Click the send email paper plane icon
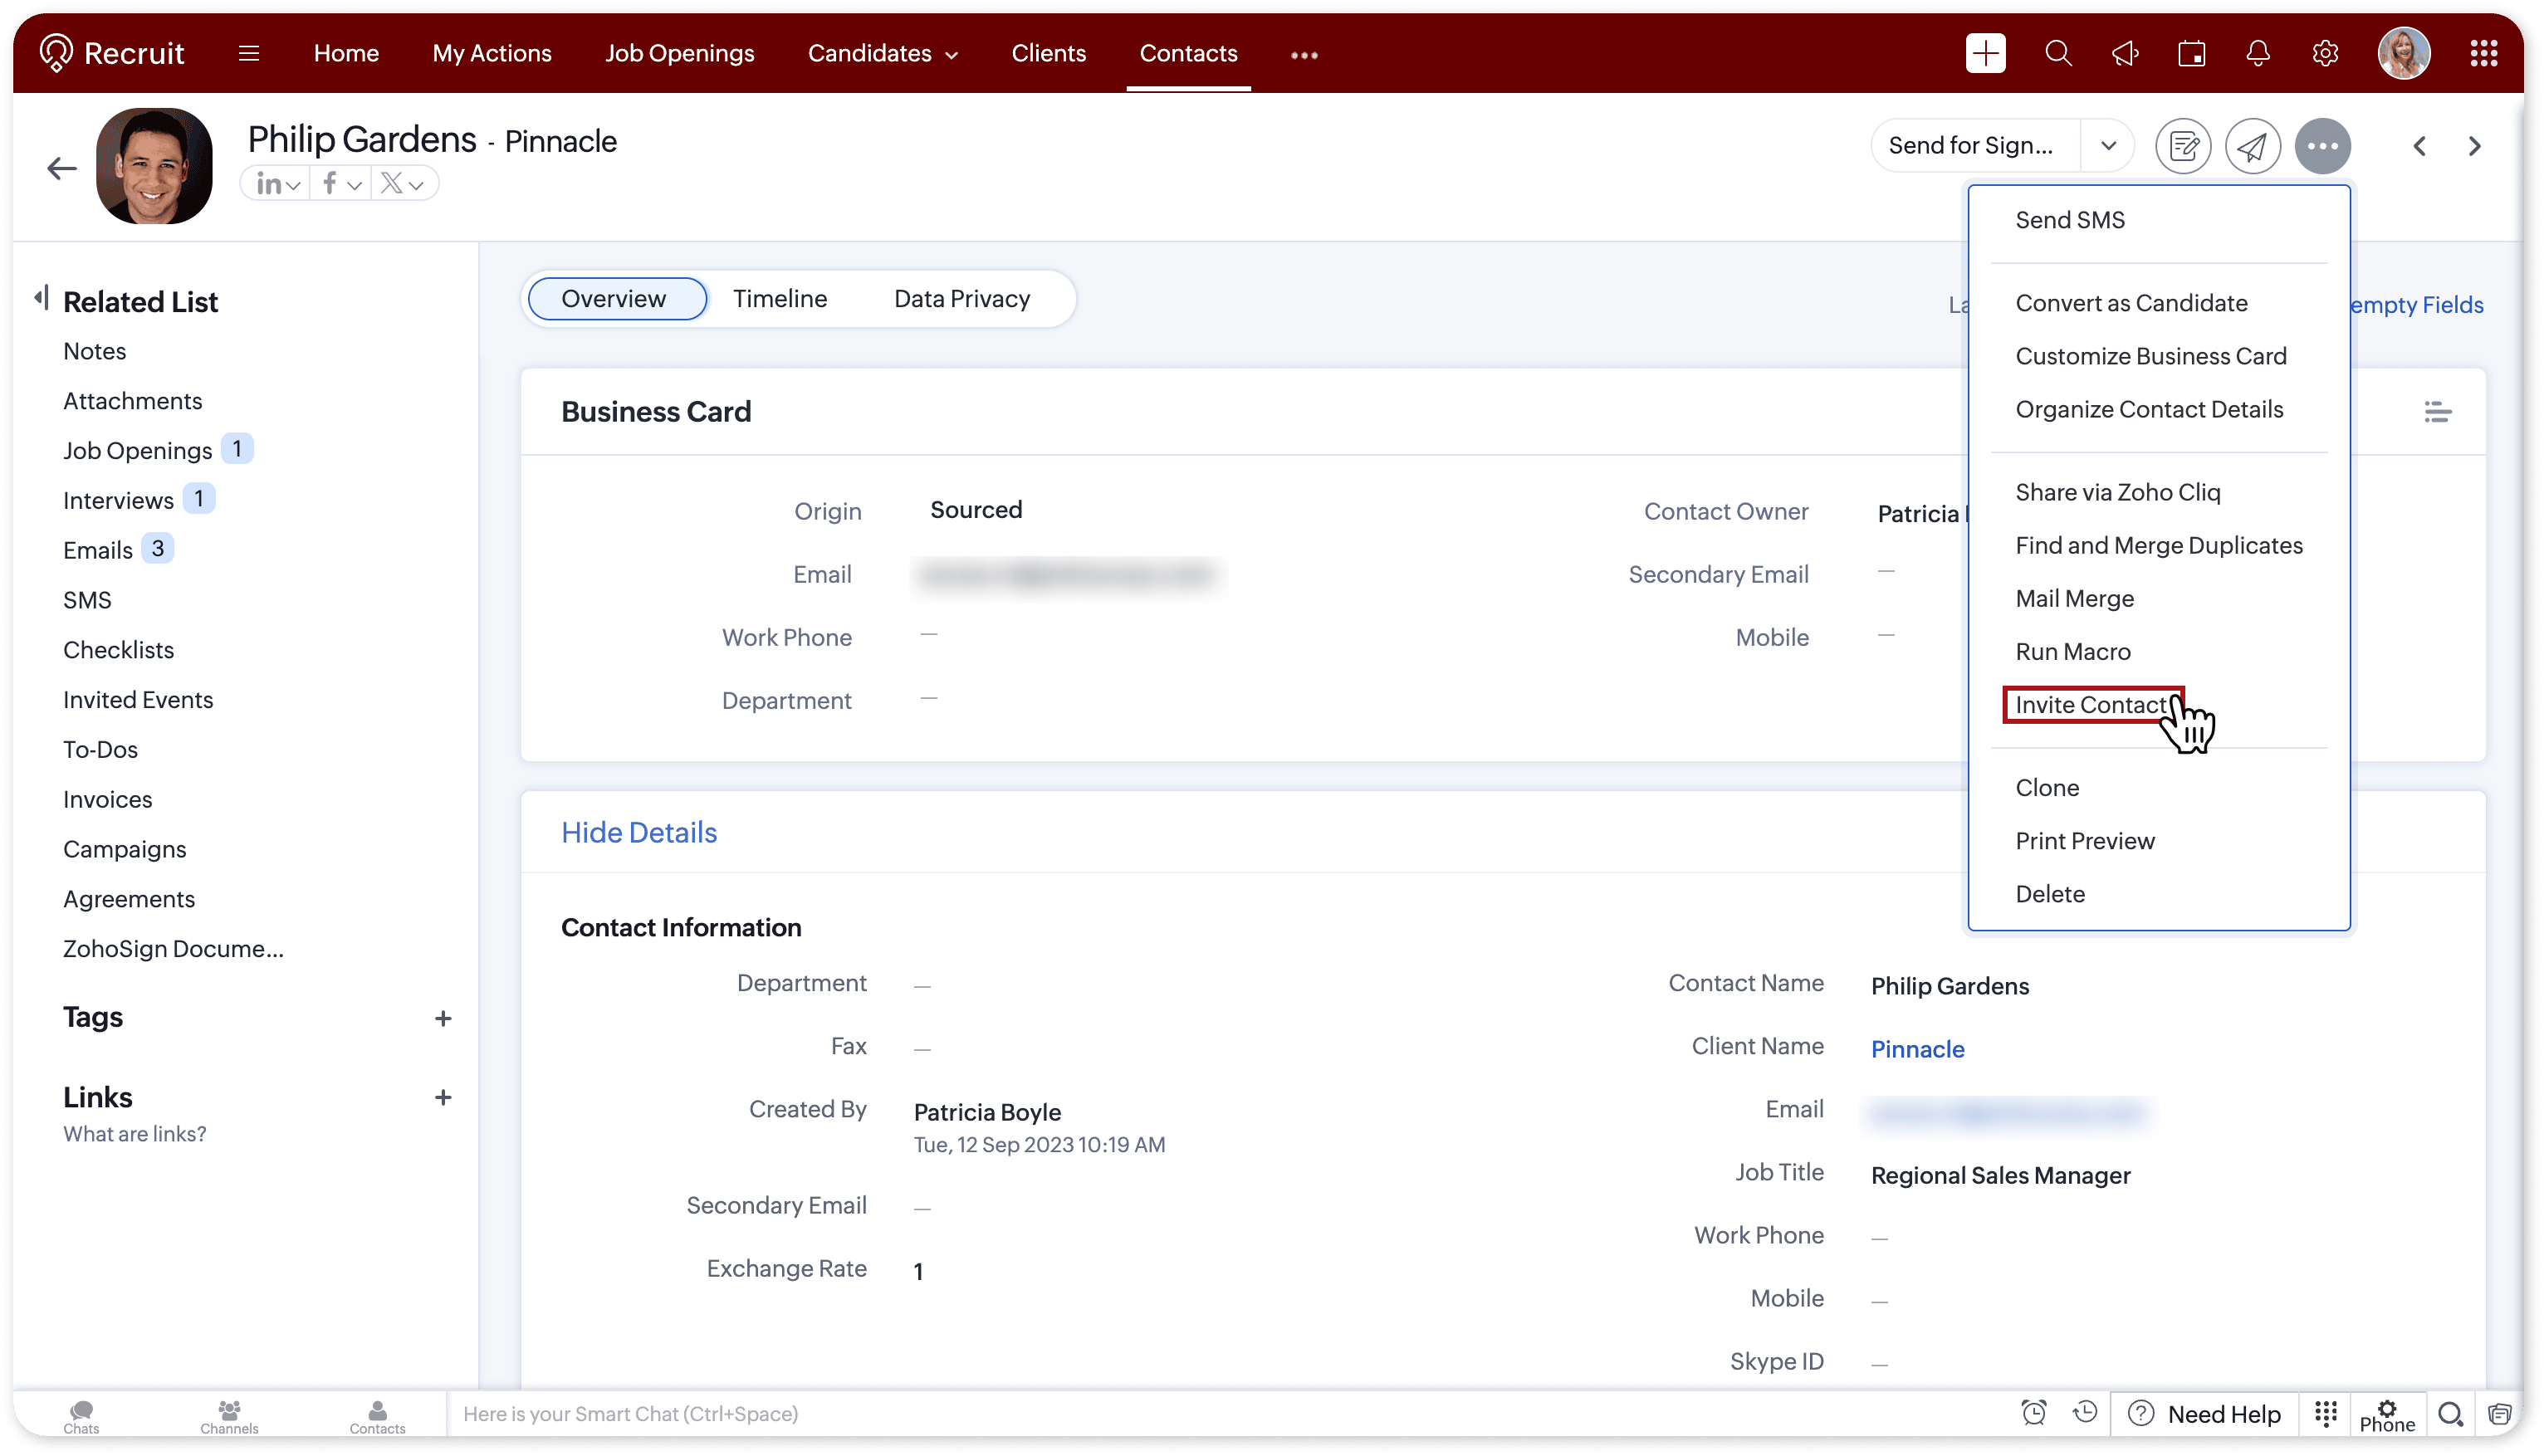This screenshot has width=2544, height=1456. point(2252,146)
